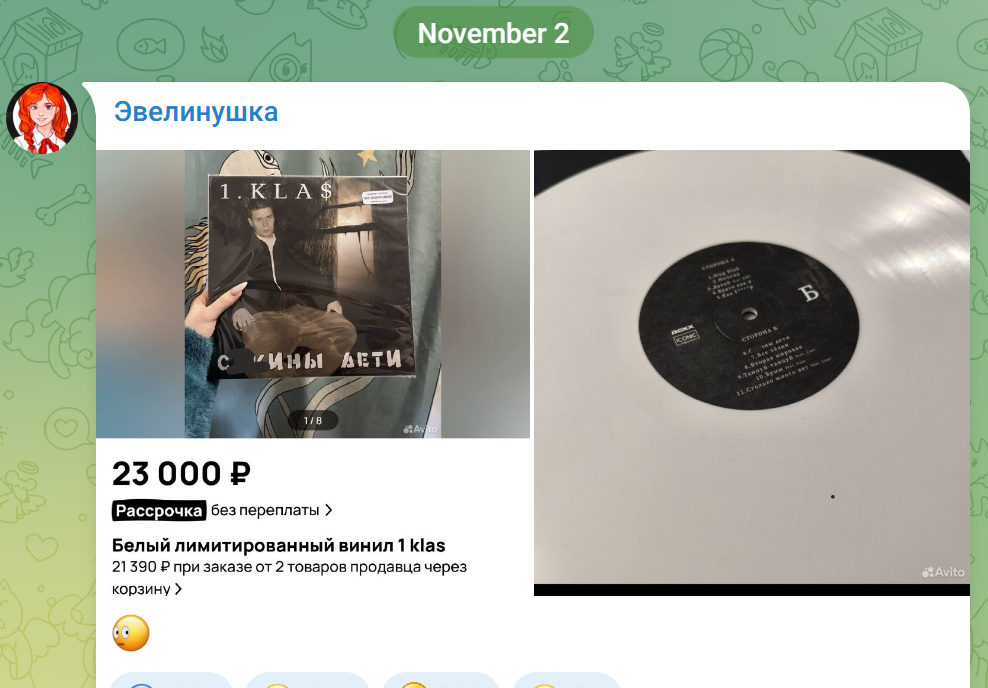
Task: Click the flushed face emoji in the message
Action: [131, 633]
